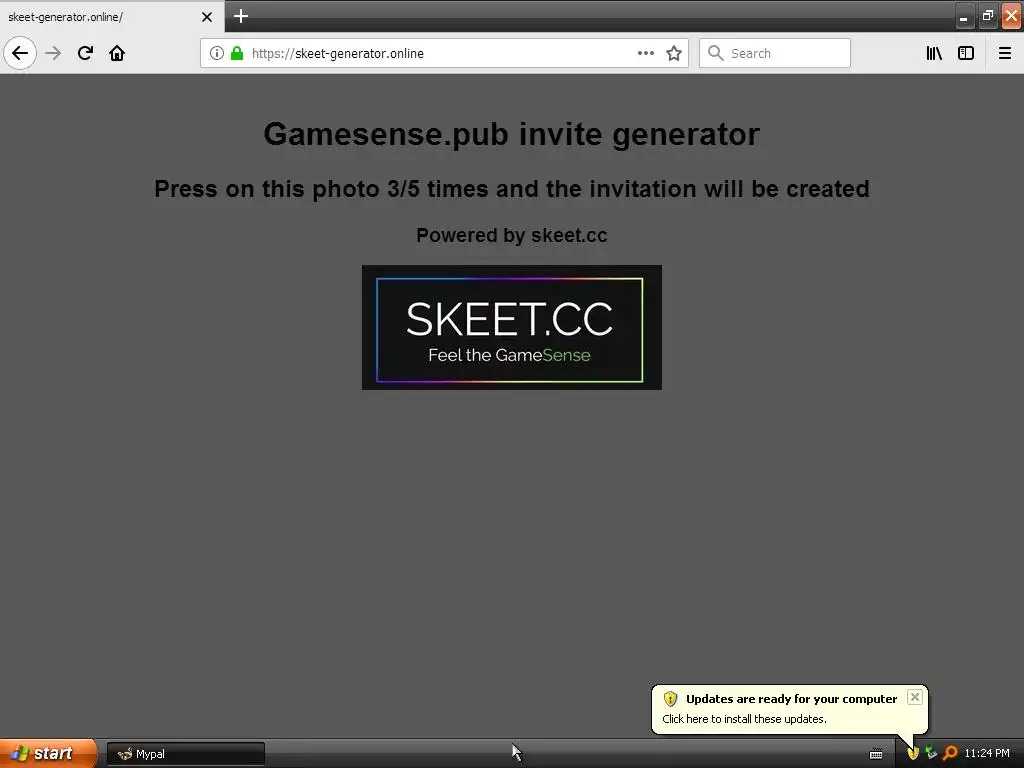Click the 11:24 PM clock
Viewport: 1024px width, 768px height.
tap(987, 754)
